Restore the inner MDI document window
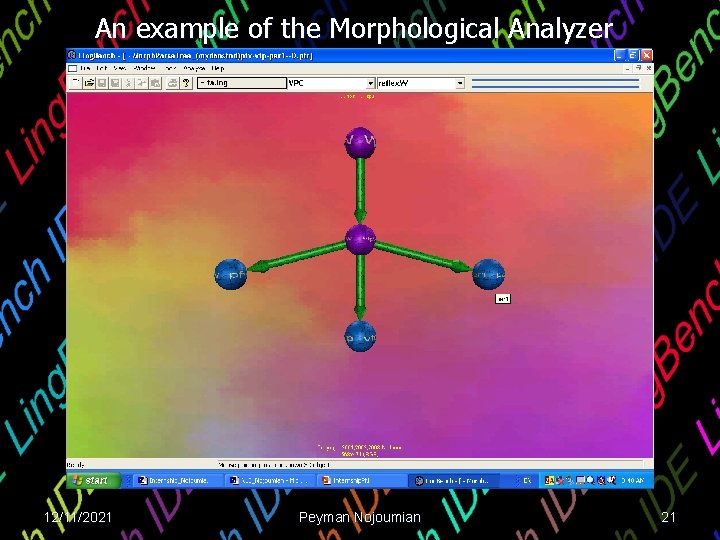This screenshot has width=720, height=540. coord(638,68)
